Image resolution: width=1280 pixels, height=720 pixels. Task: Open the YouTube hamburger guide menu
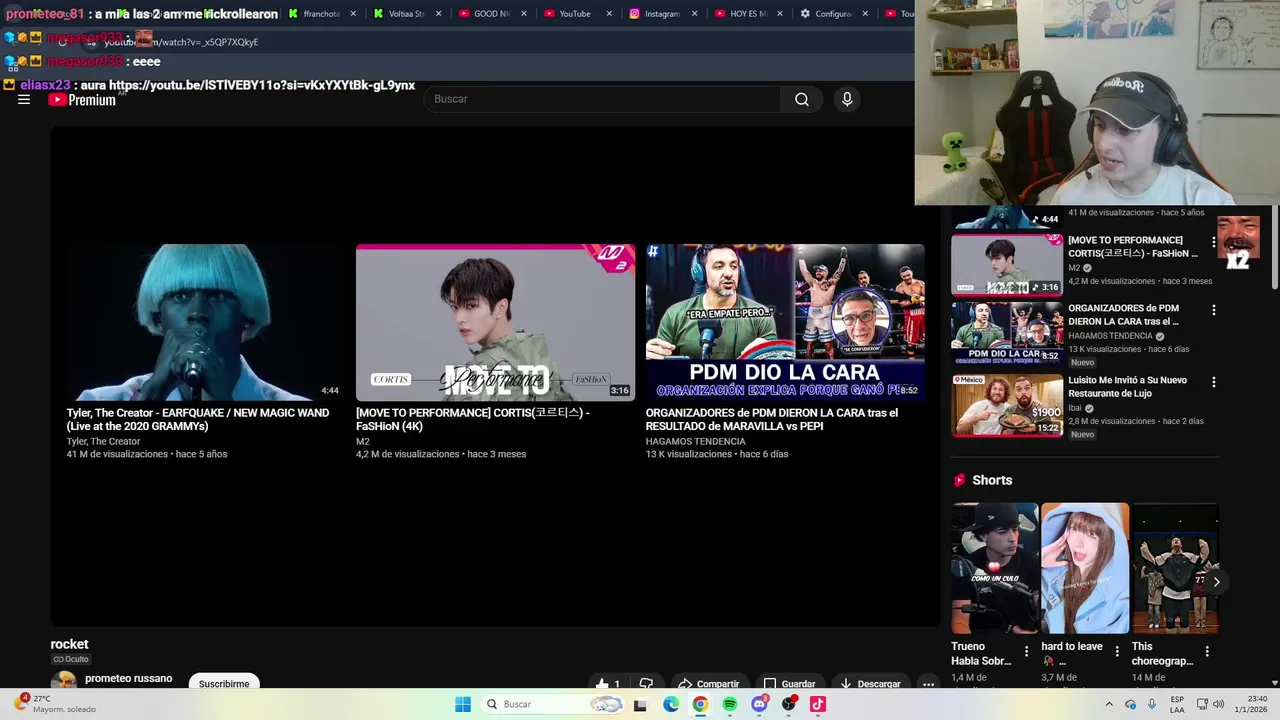[24, 99]
